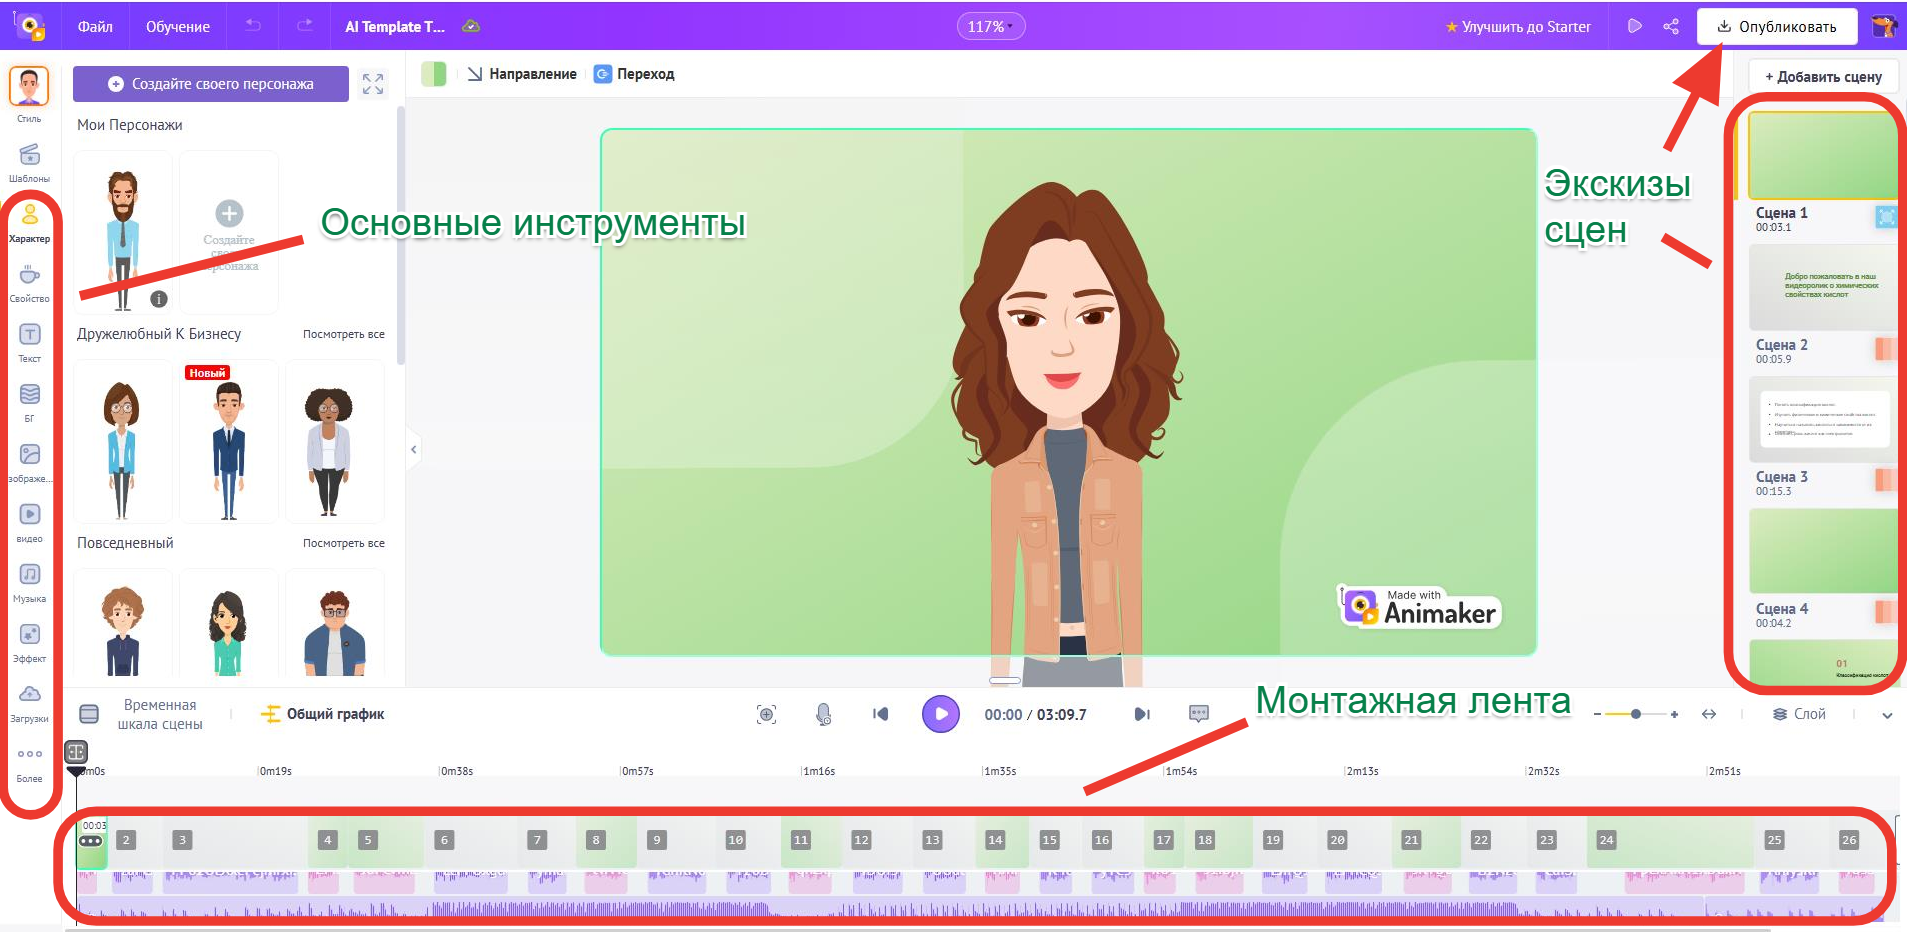This screenshot has width=1907, height=932.
Task: Click Создайте своего персонажа button
Action: (x=211, y=84)
